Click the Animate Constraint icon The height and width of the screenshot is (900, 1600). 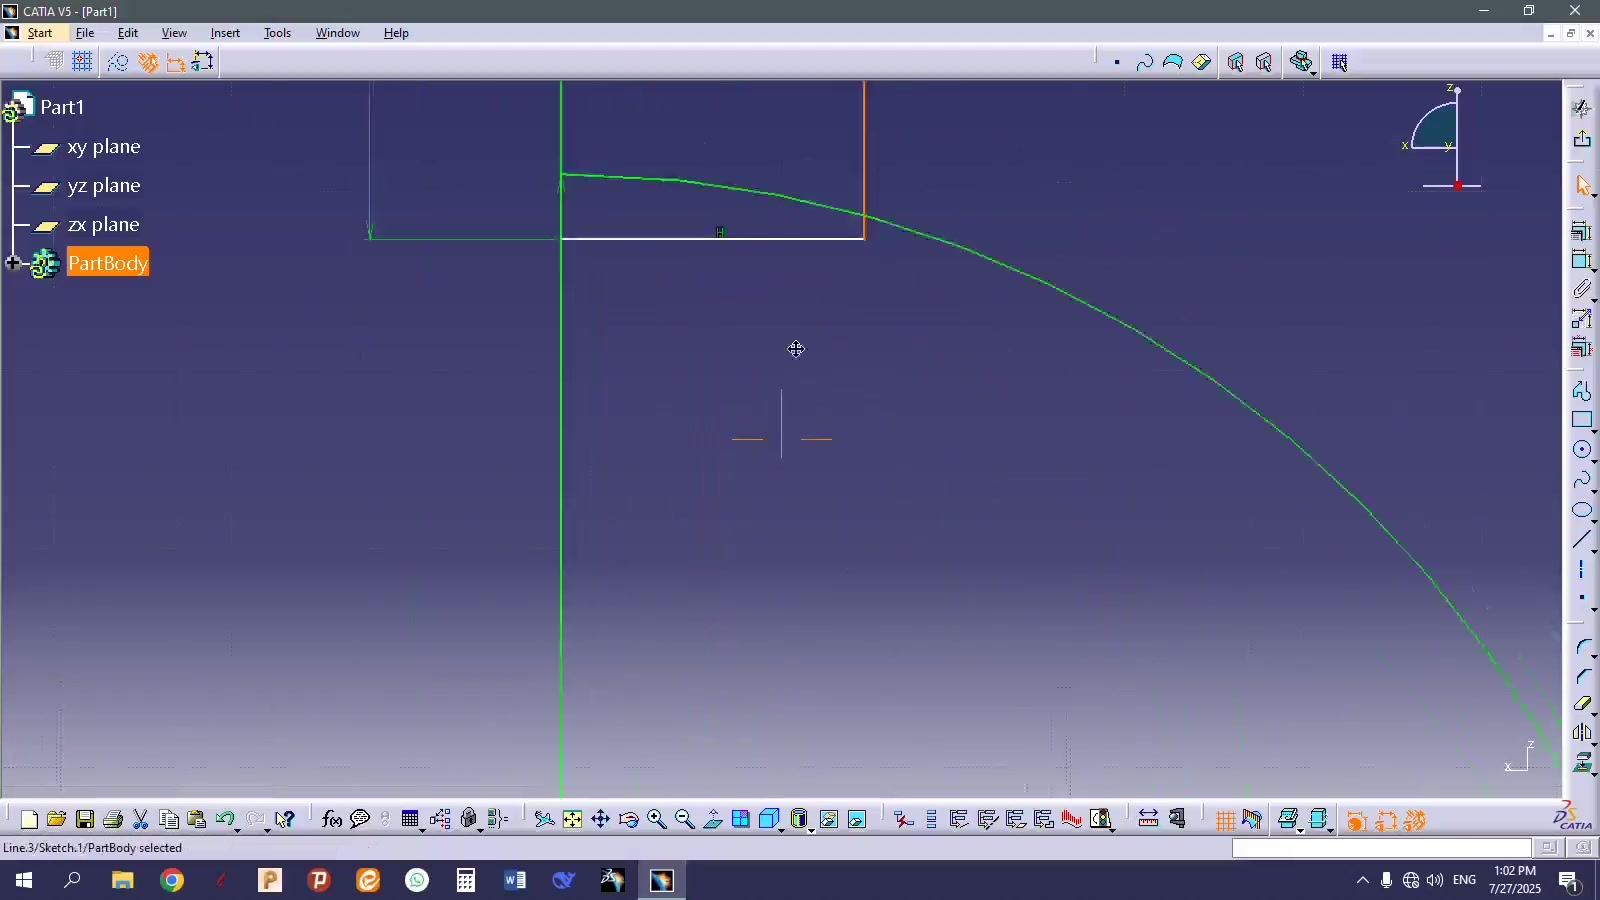point(1581,319)
